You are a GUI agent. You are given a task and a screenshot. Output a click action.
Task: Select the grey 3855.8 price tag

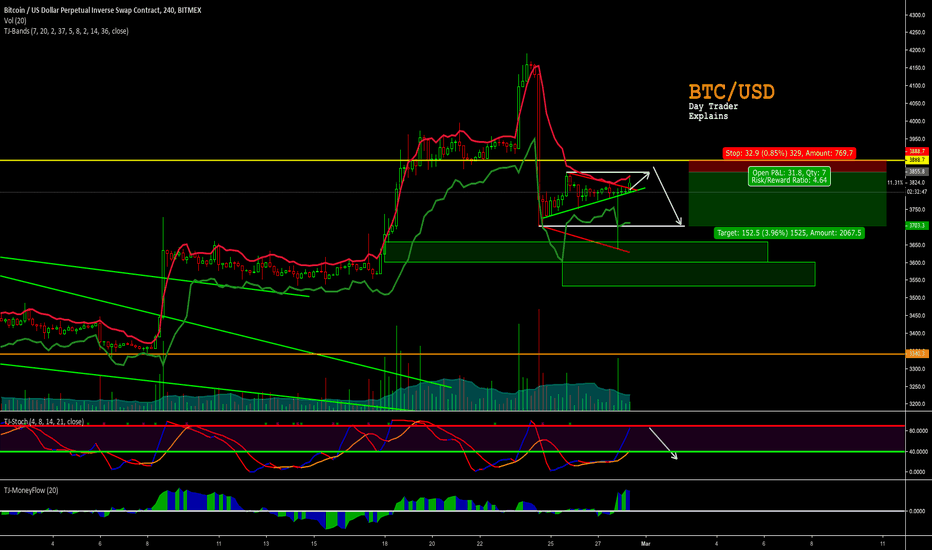[917, 171]
